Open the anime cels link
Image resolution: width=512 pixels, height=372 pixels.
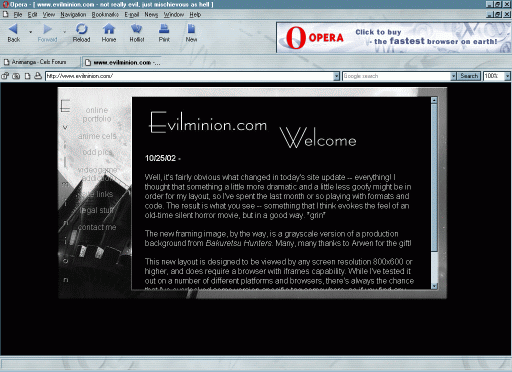[x=97, y=136]
